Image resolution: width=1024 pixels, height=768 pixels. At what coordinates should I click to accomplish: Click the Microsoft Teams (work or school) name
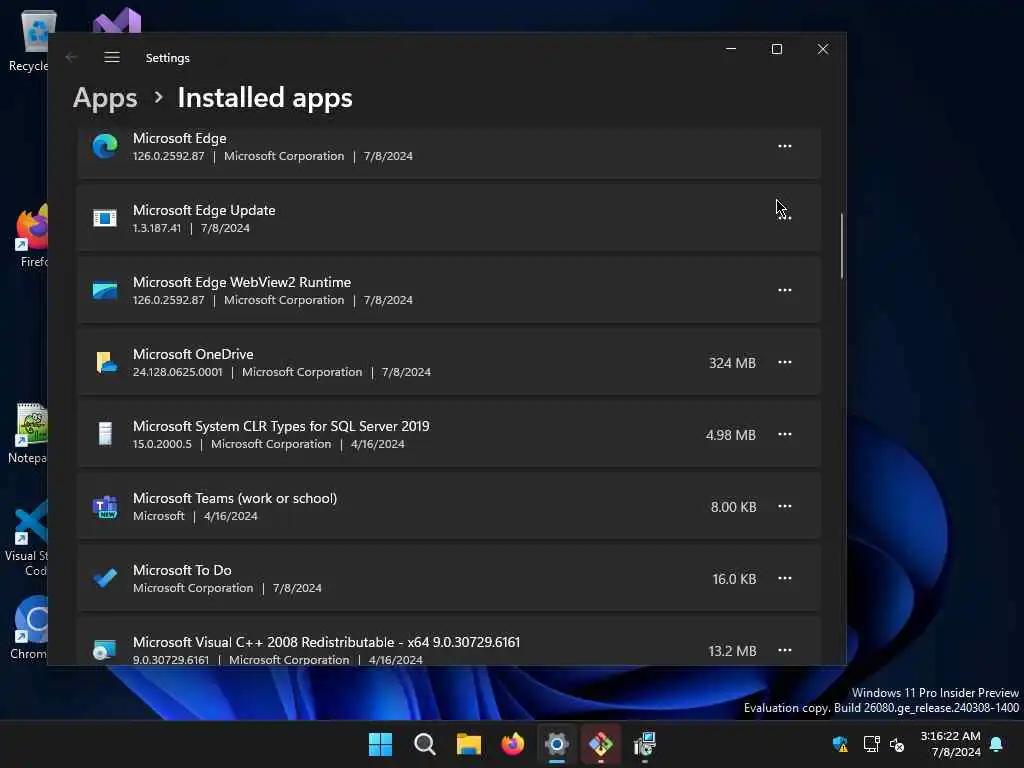tap(235, 498)
